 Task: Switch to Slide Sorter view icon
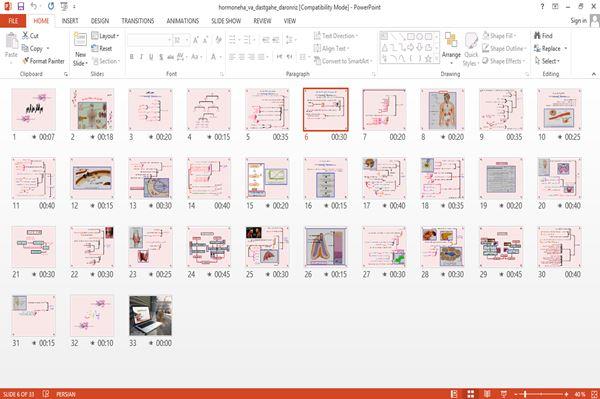[x=471, y=394]
